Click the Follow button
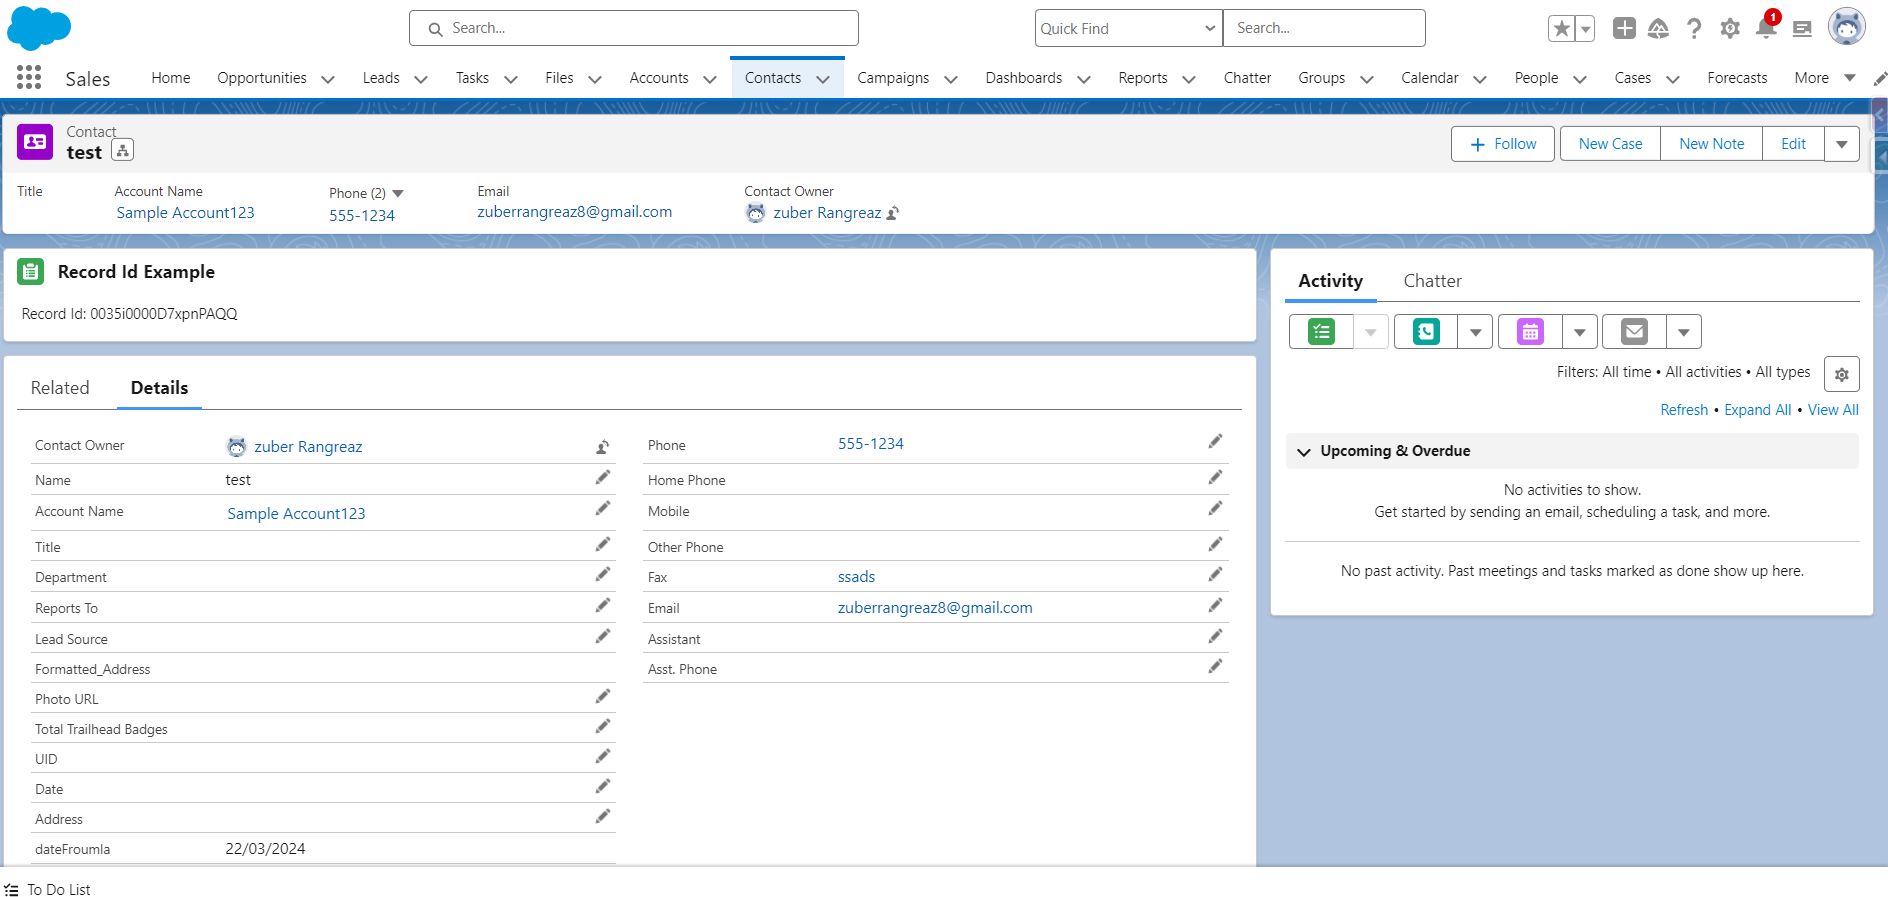This screenshot has width=1888, height=897. 1502,144
